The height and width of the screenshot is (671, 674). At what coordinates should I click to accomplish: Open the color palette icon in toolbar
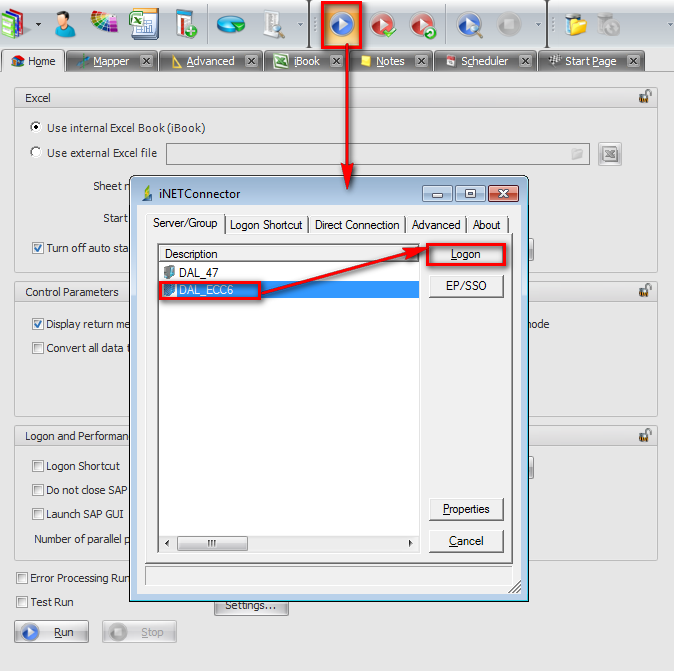point(104,22)
